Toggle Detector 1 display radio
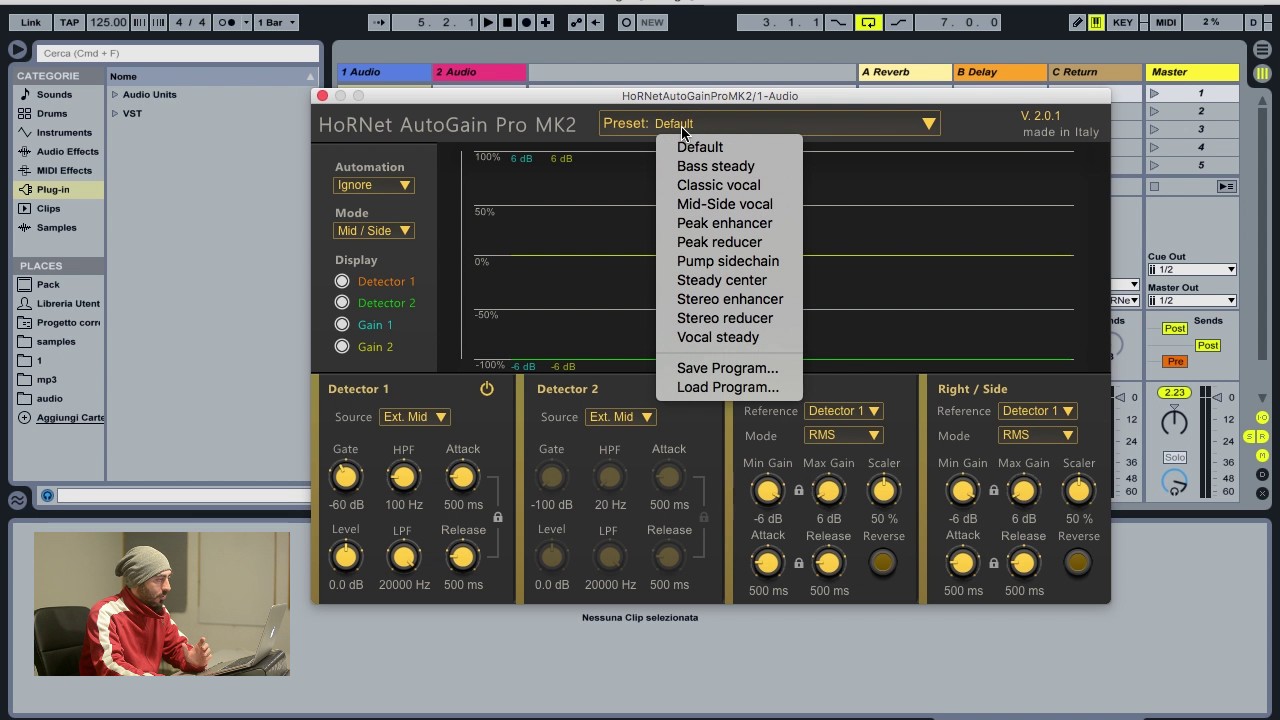 point(342,281)
